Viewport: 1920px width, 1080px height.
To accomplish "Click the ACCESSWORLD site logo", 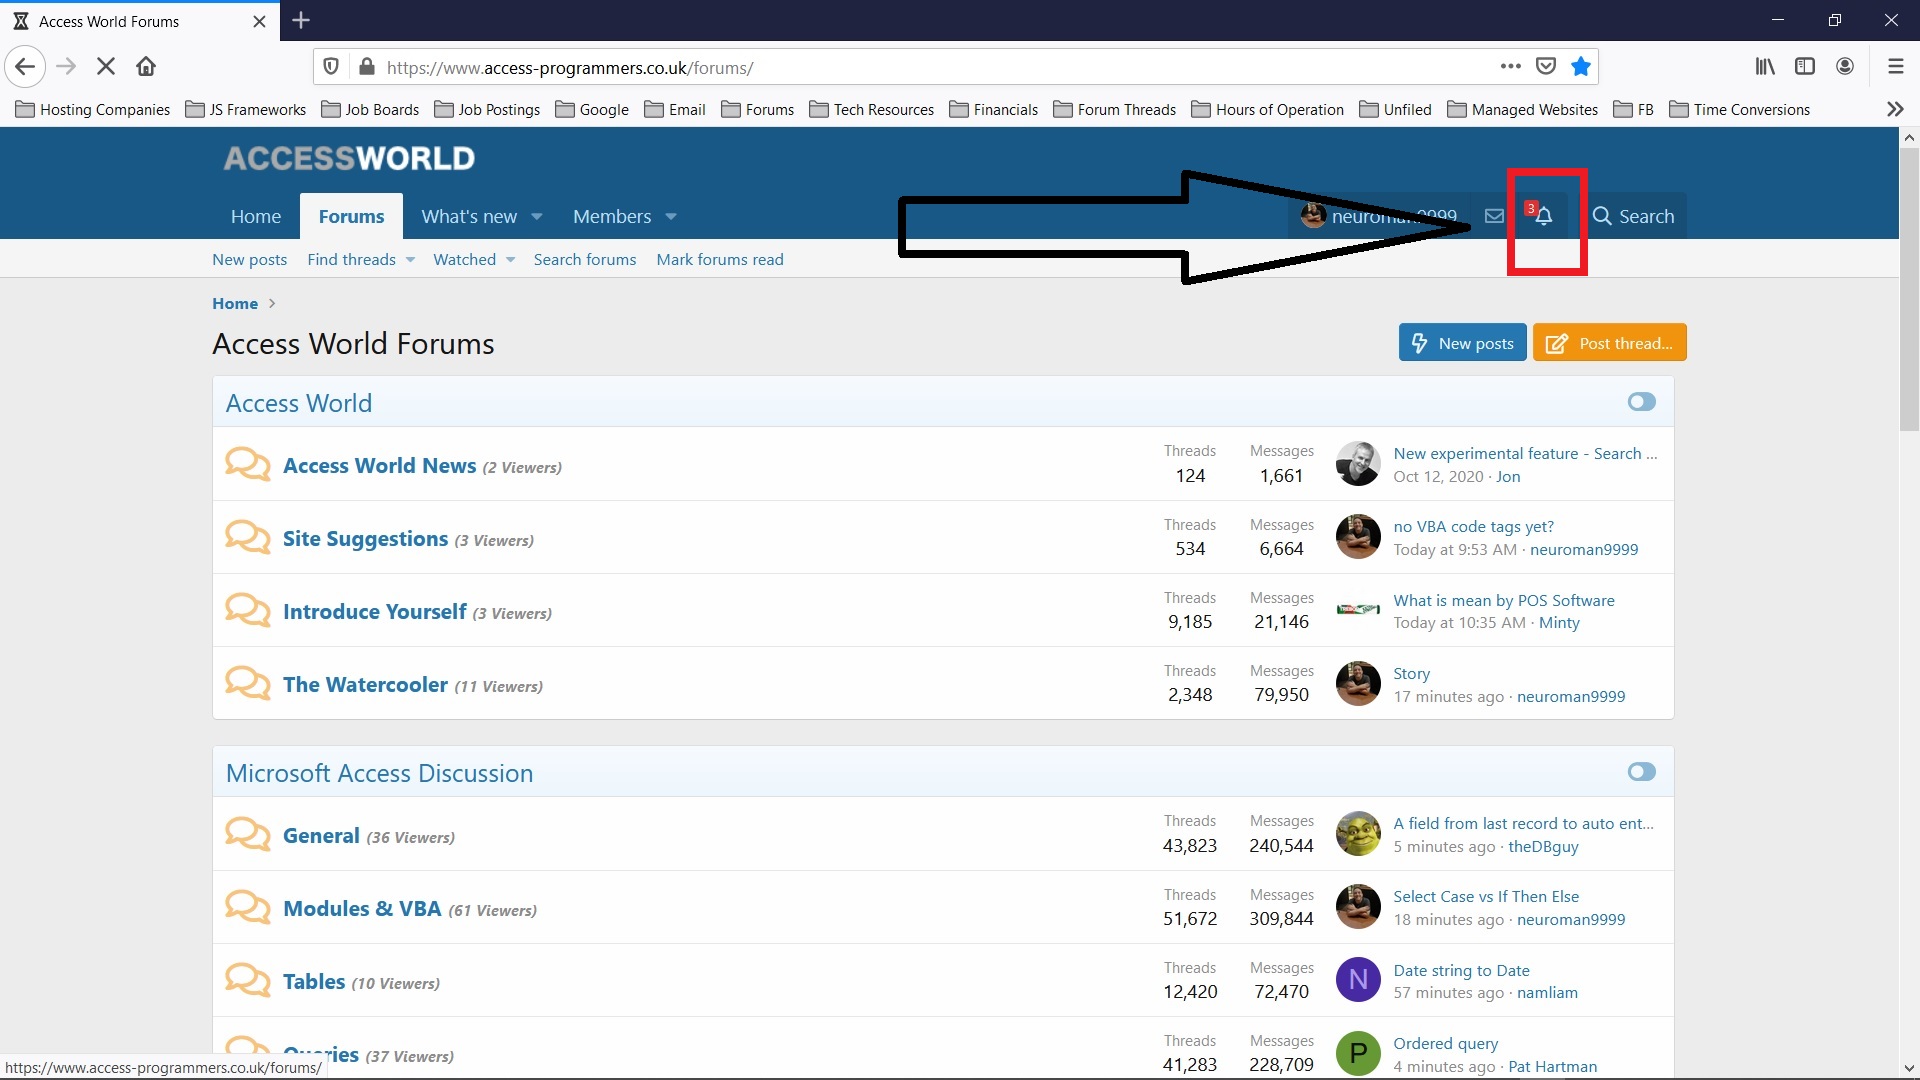I will point(349,158).
